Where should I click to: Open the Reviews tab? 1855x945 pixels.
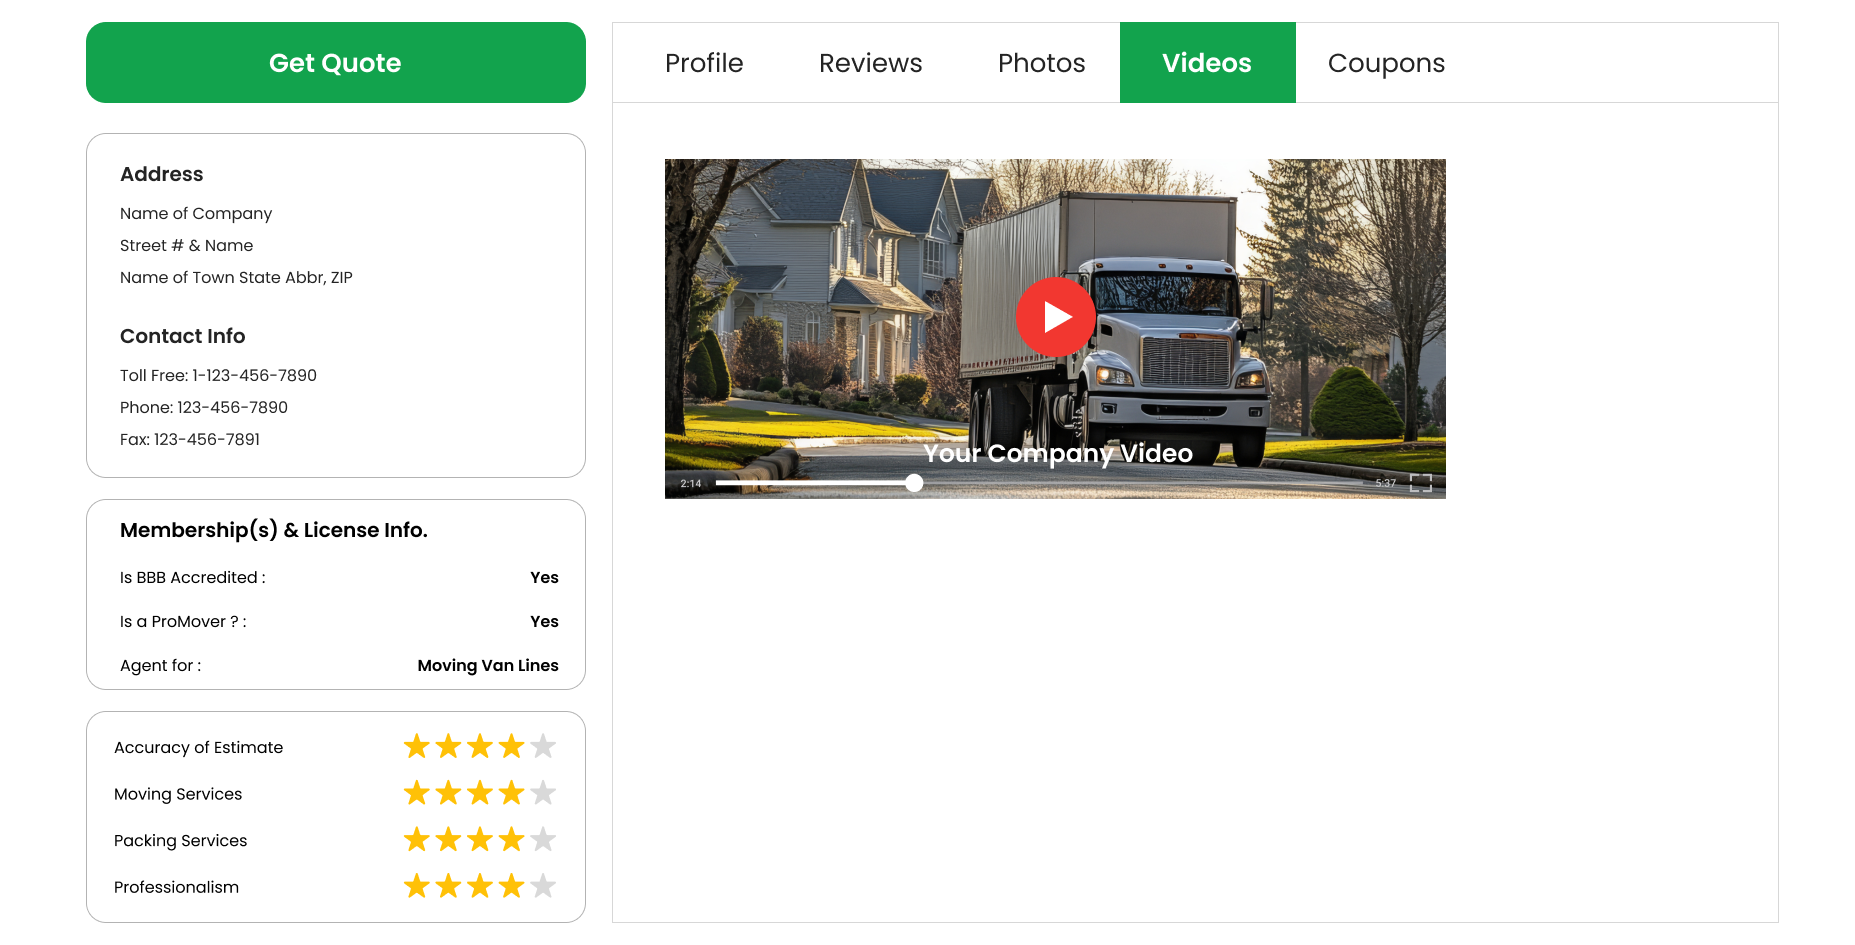pyautogui.click(x=869, y=62)
